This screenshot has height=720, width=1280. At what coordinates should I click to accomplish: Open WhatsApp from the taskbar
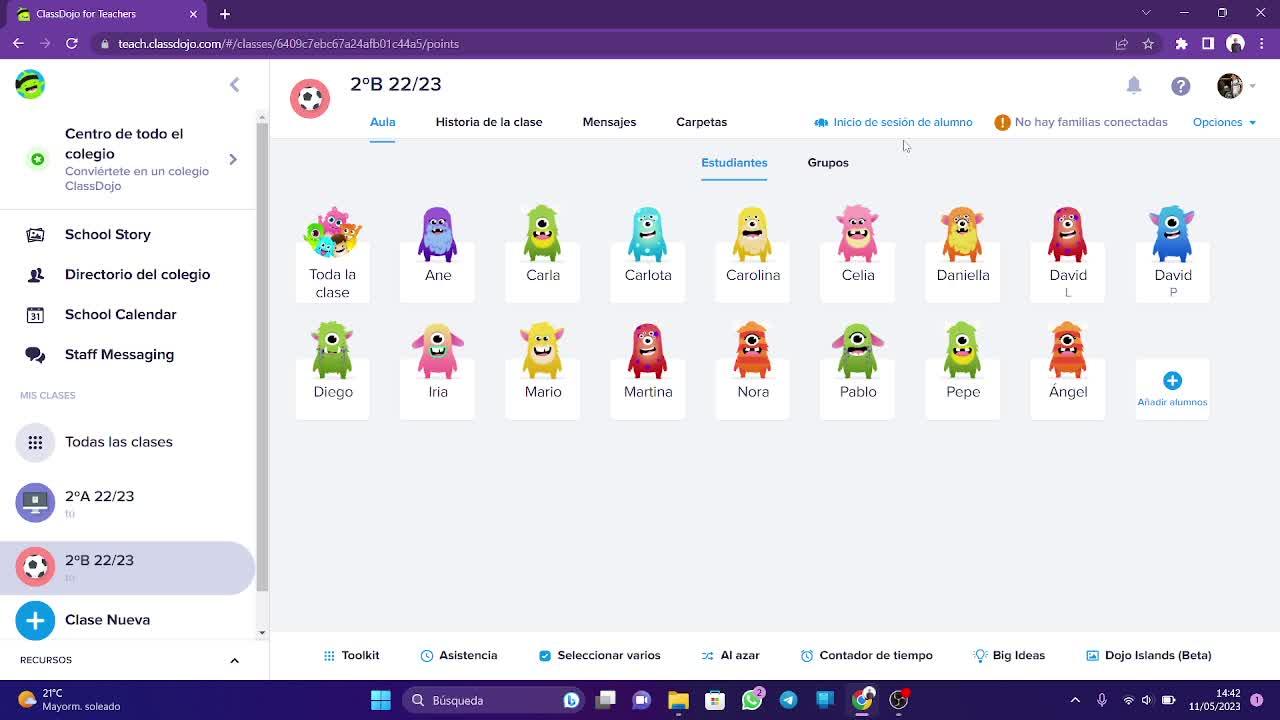(x=752, y=700)
